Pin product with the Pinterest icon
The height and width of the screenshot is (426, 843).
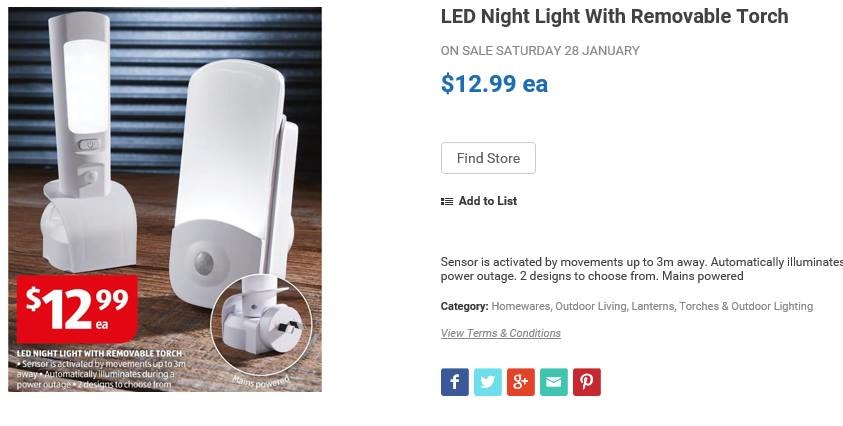pos(586,382)
